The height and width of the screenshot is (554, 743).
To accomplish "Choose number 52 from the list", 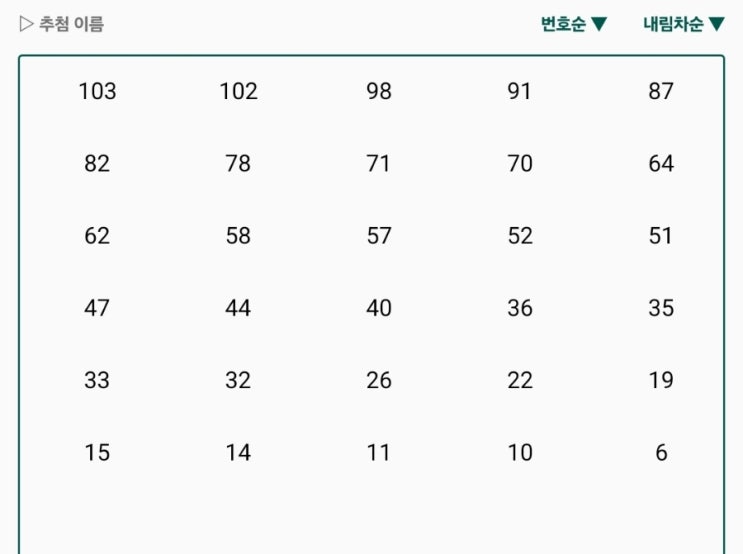I will tap(520, 236).
